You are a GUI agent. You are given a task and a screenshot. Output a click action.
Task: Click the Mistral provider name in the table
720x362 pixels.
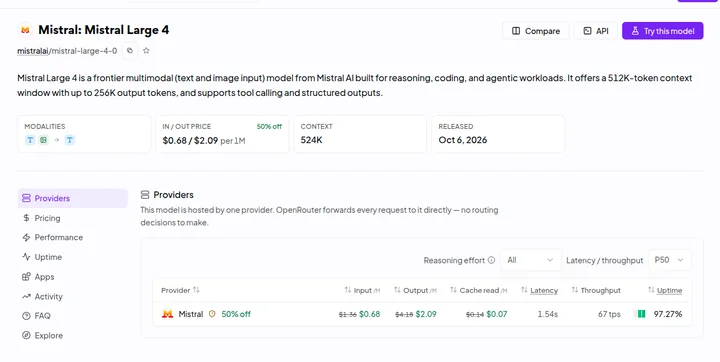coord(191,314)
